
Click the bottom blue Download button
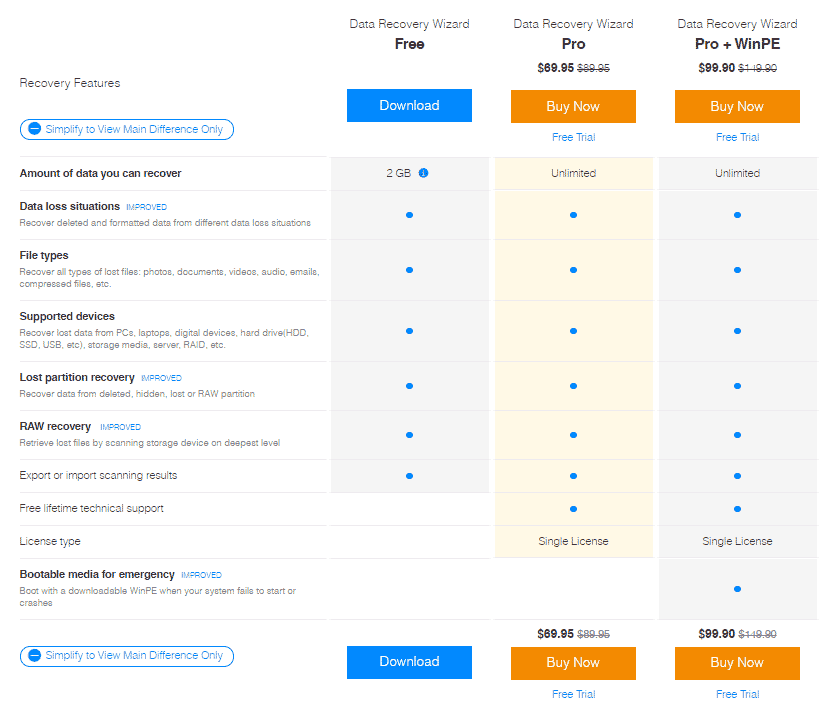pos(409,662)
